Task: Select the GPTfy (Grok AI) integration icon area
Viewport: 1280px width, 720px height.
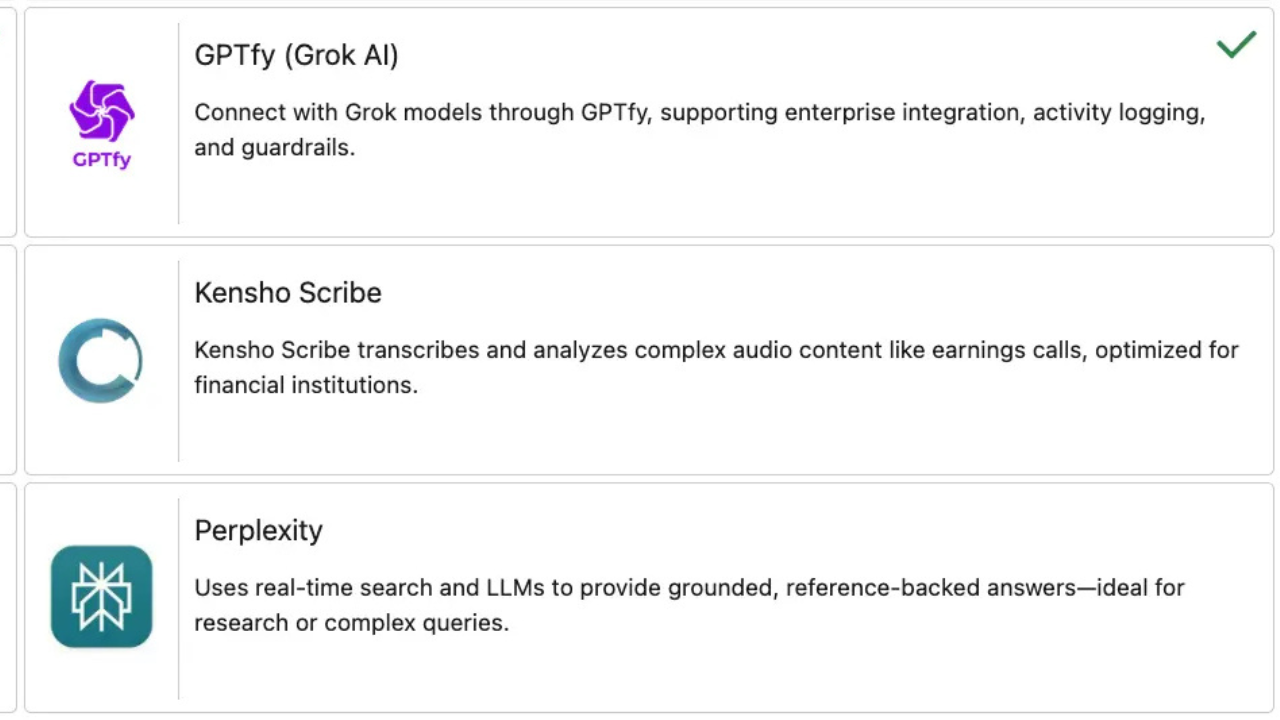Action: [x=101, y=120]
